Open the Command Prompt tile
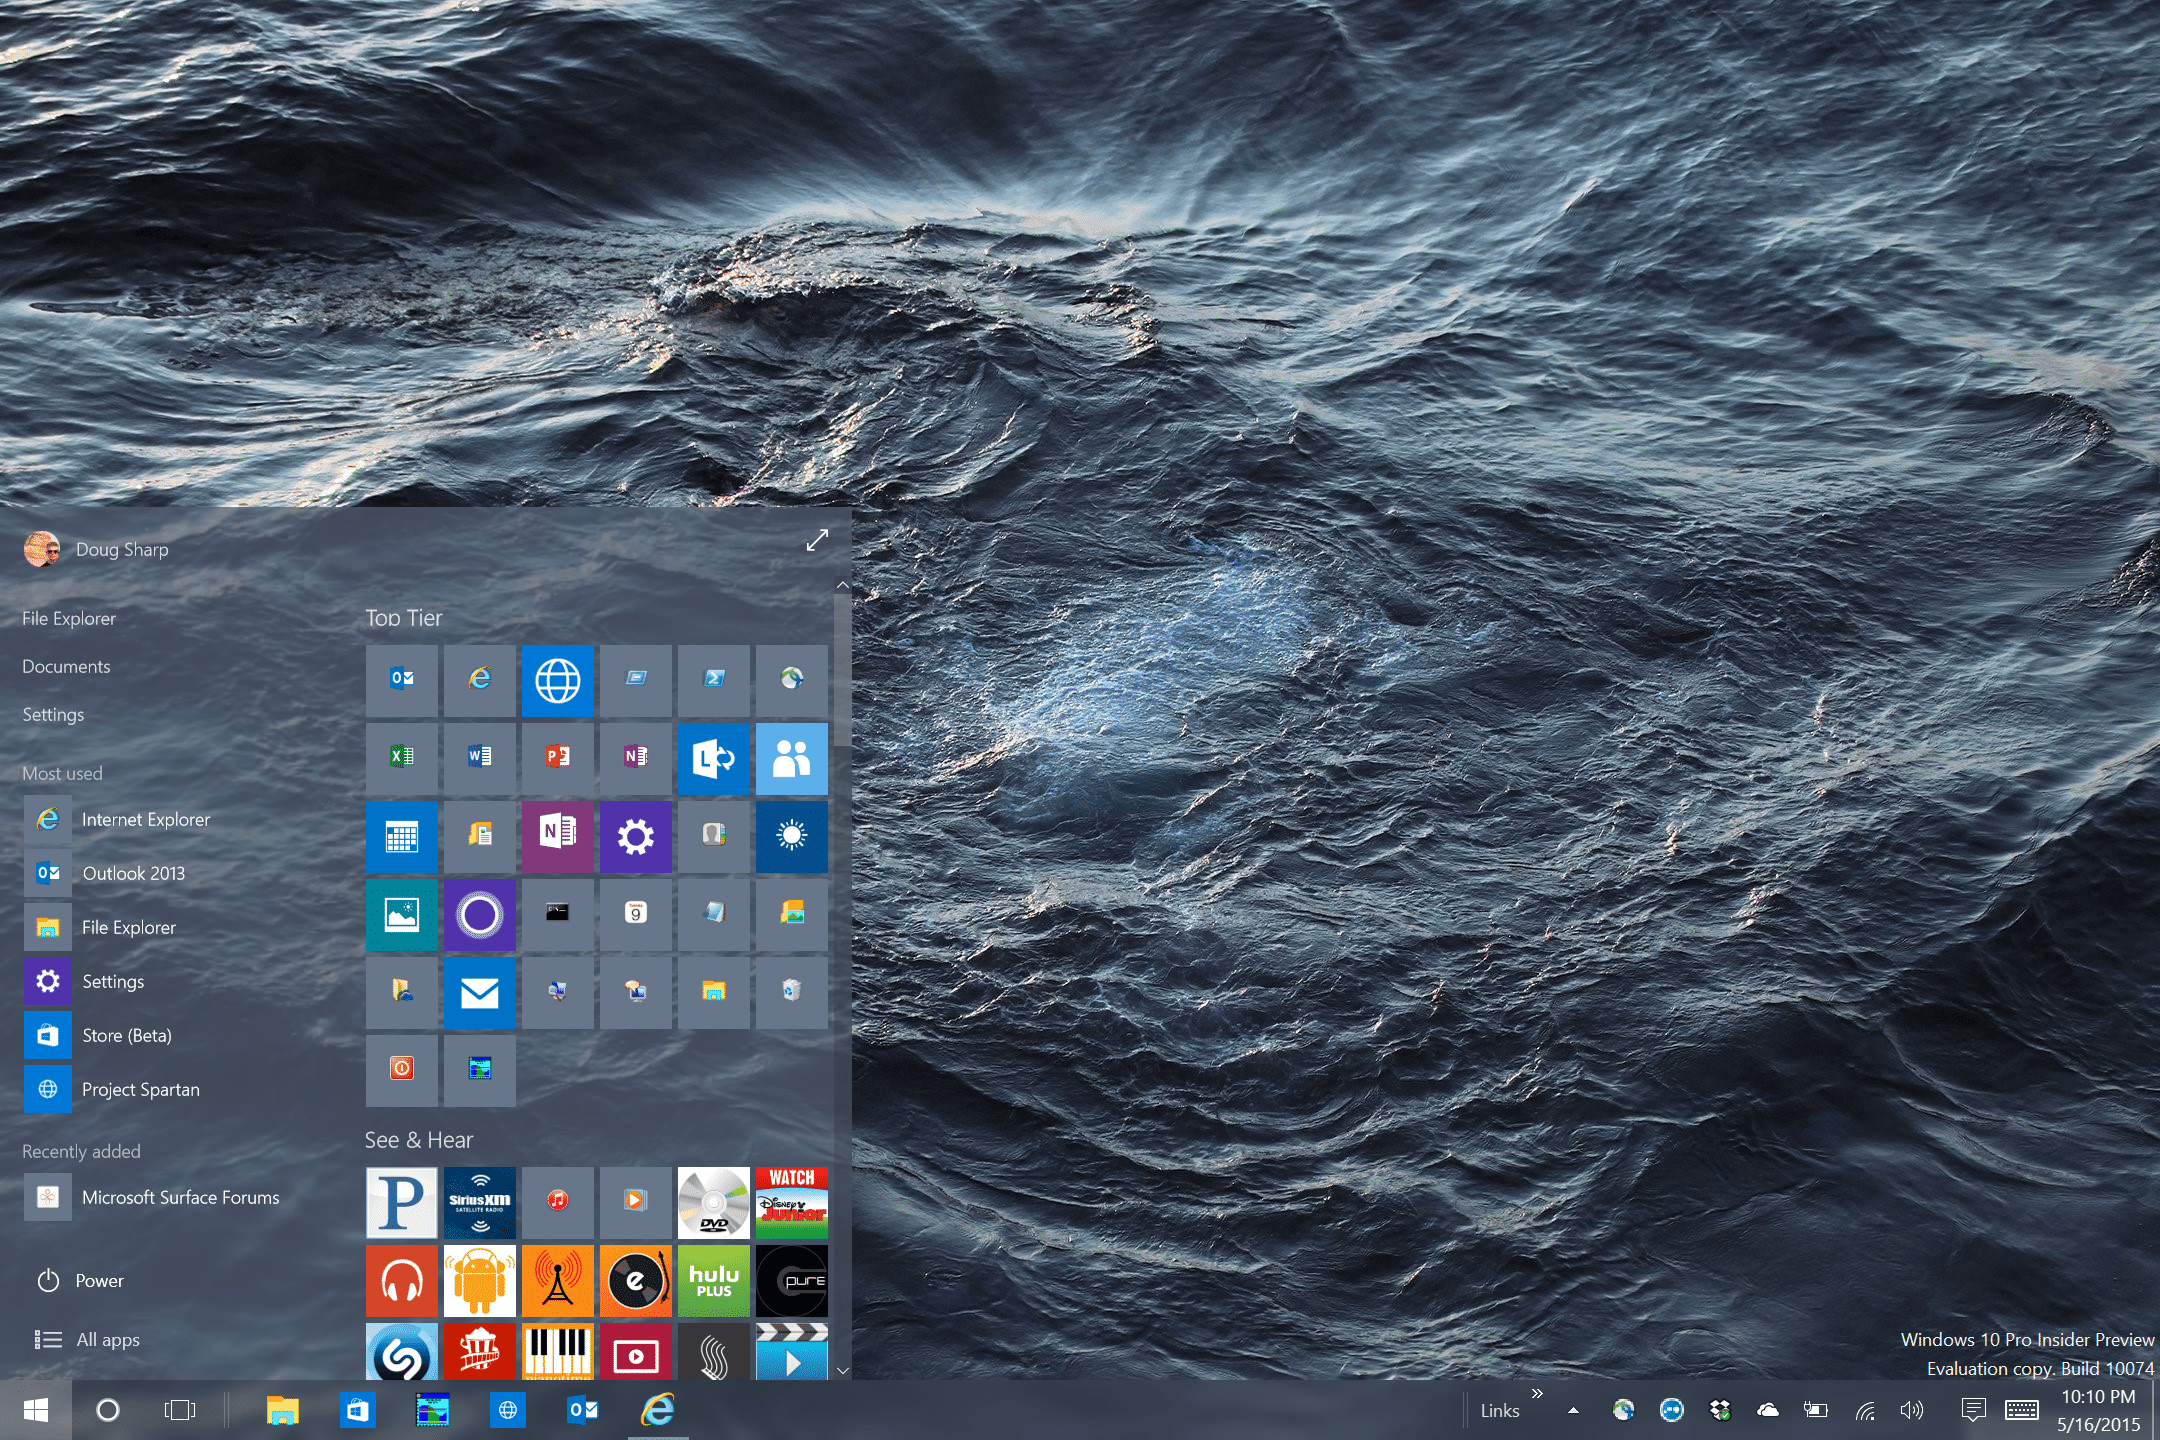Image resolution: width=2160 pixels, height=1440 pixels. (558, 914)
